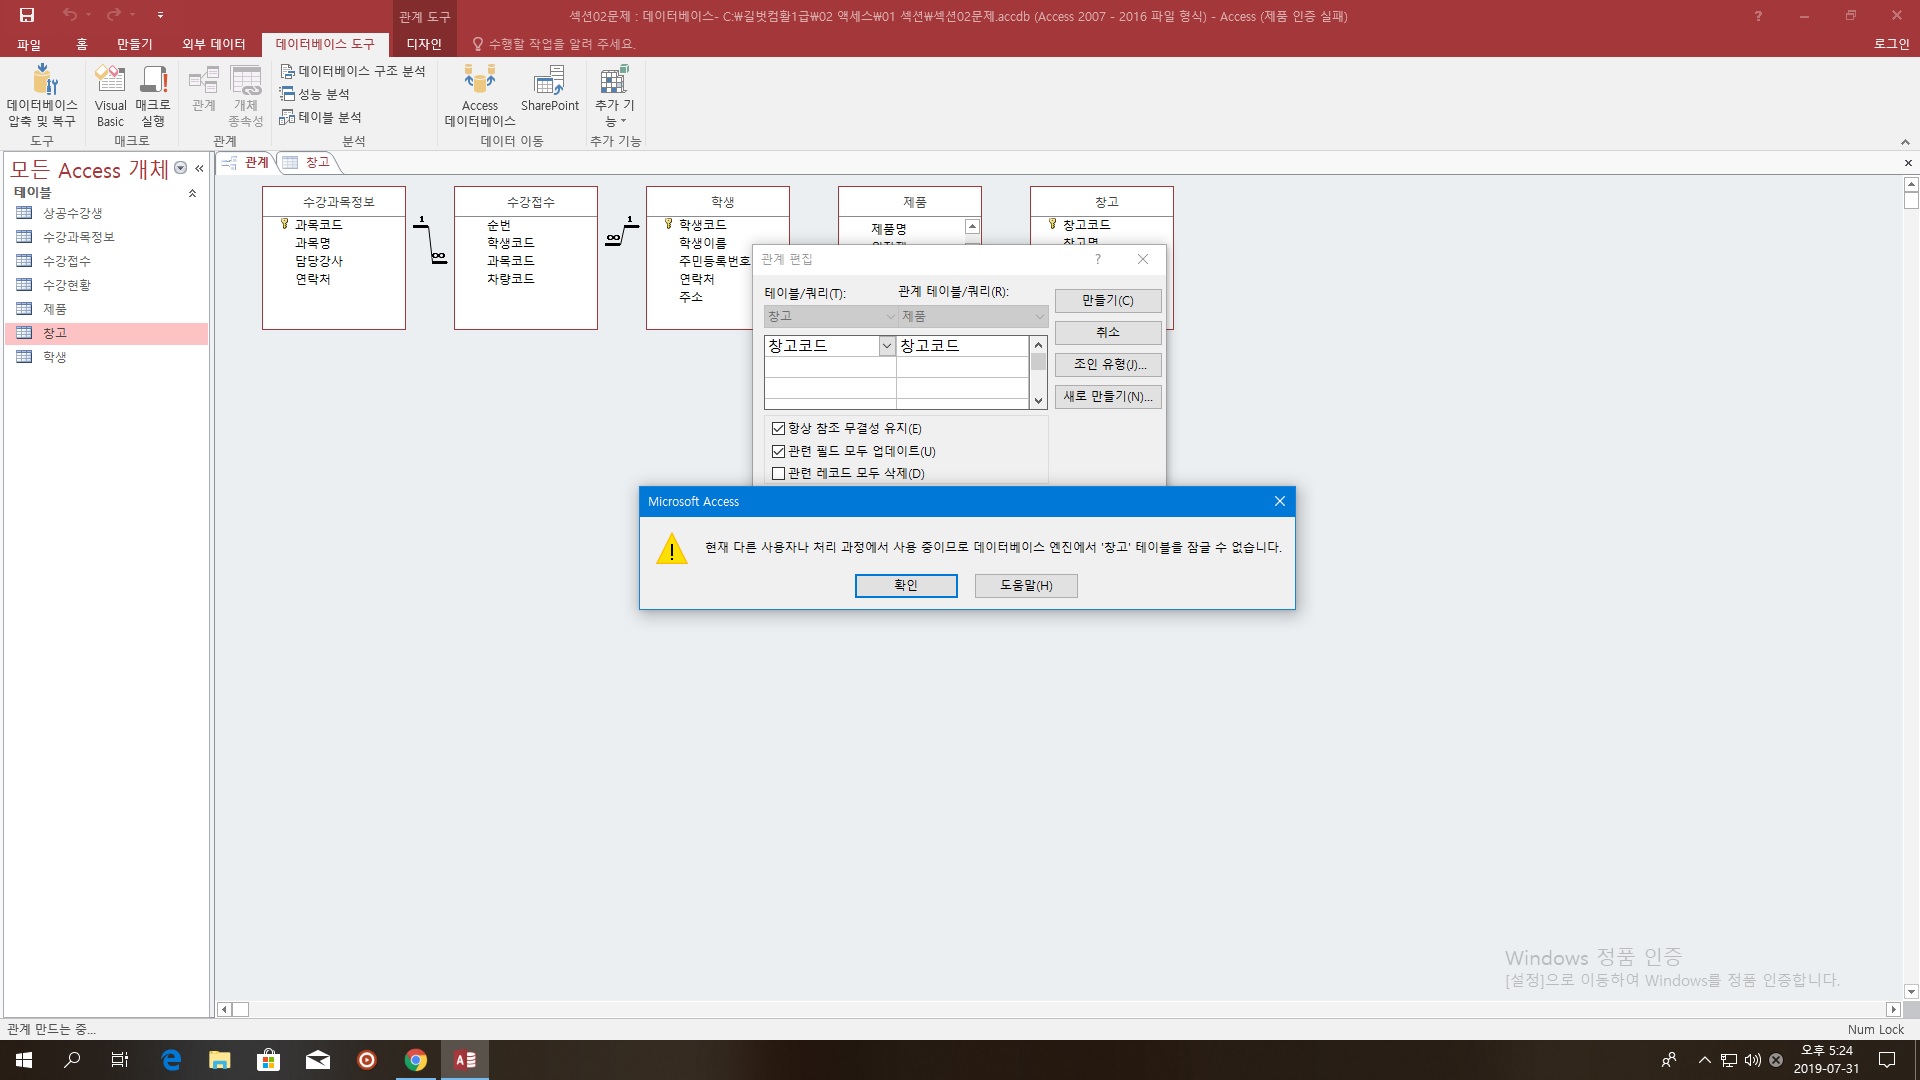Image resolution: width=1920 pixels, height=1080 pixels.
Task: Click the 확인 button in the warning dialog
Action: pyautogui.click(x=906, y=585)
